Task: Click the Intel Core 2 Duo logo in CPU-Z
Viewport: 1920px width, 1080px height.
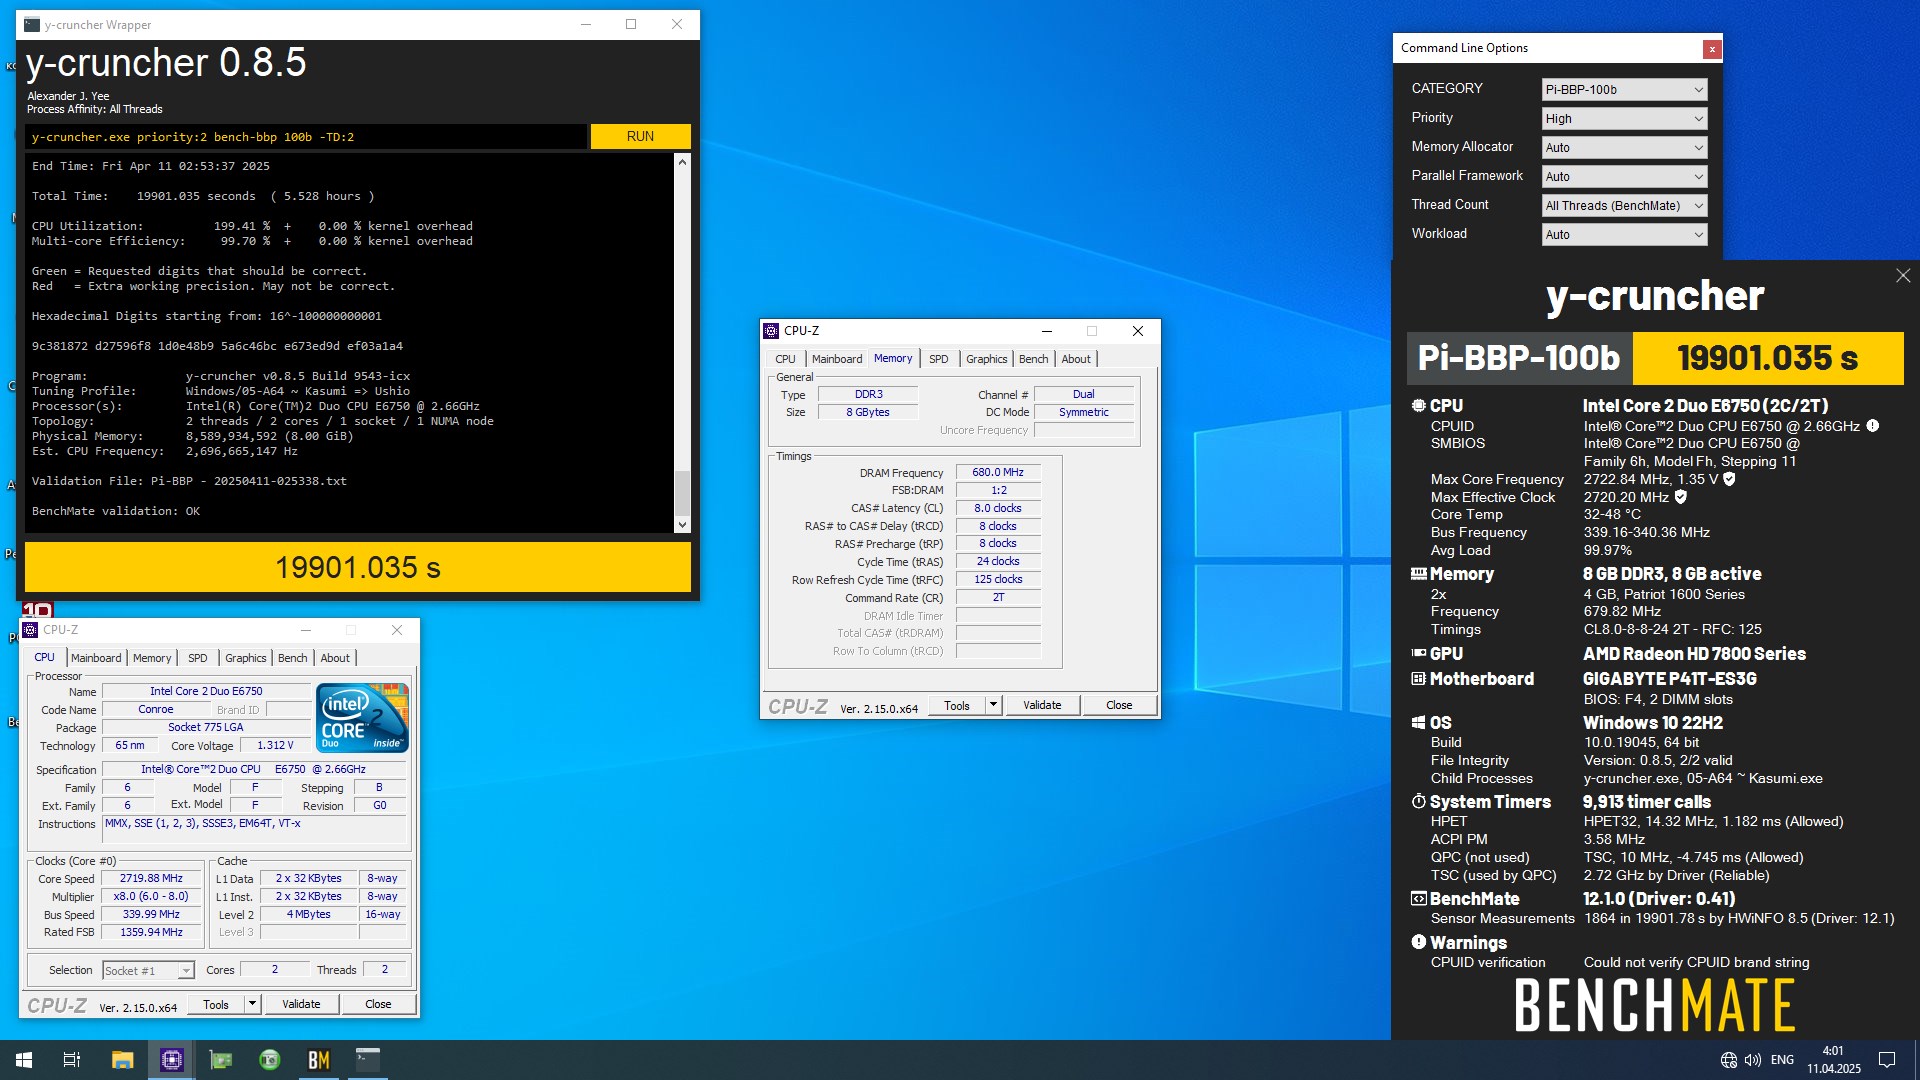Action: tap(362, 718)
